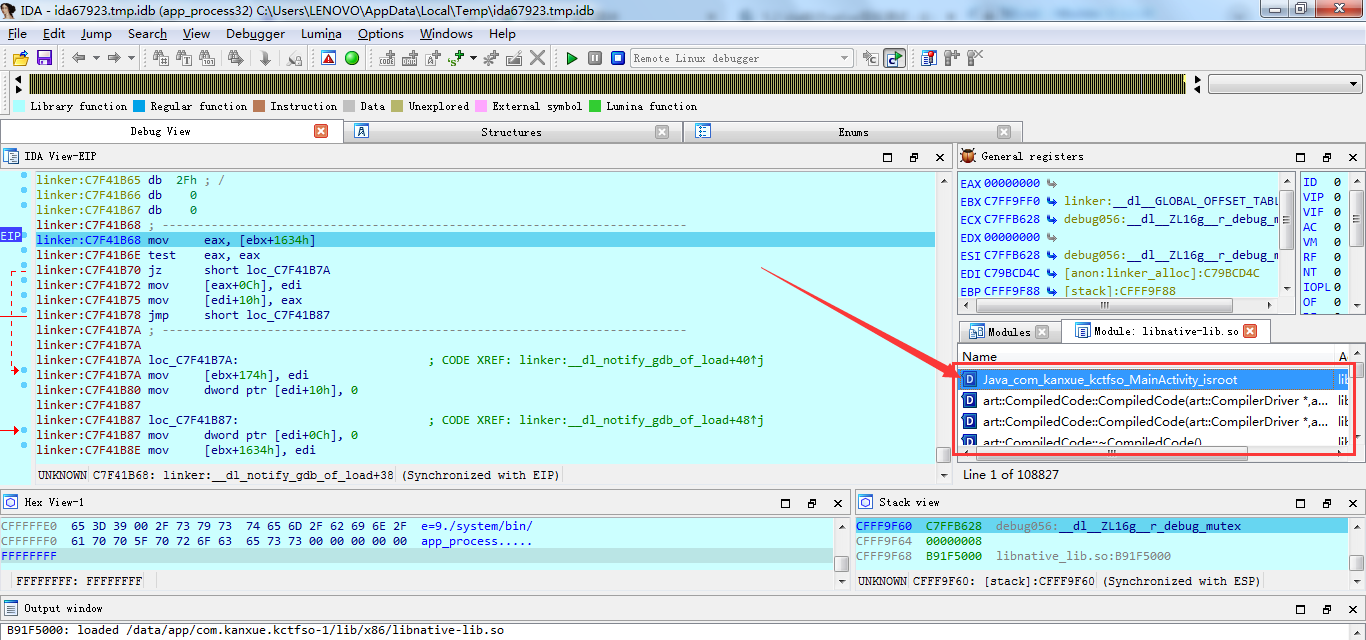Close the Debug View tab
This screenshot has width=1366, height=640.
321,131
